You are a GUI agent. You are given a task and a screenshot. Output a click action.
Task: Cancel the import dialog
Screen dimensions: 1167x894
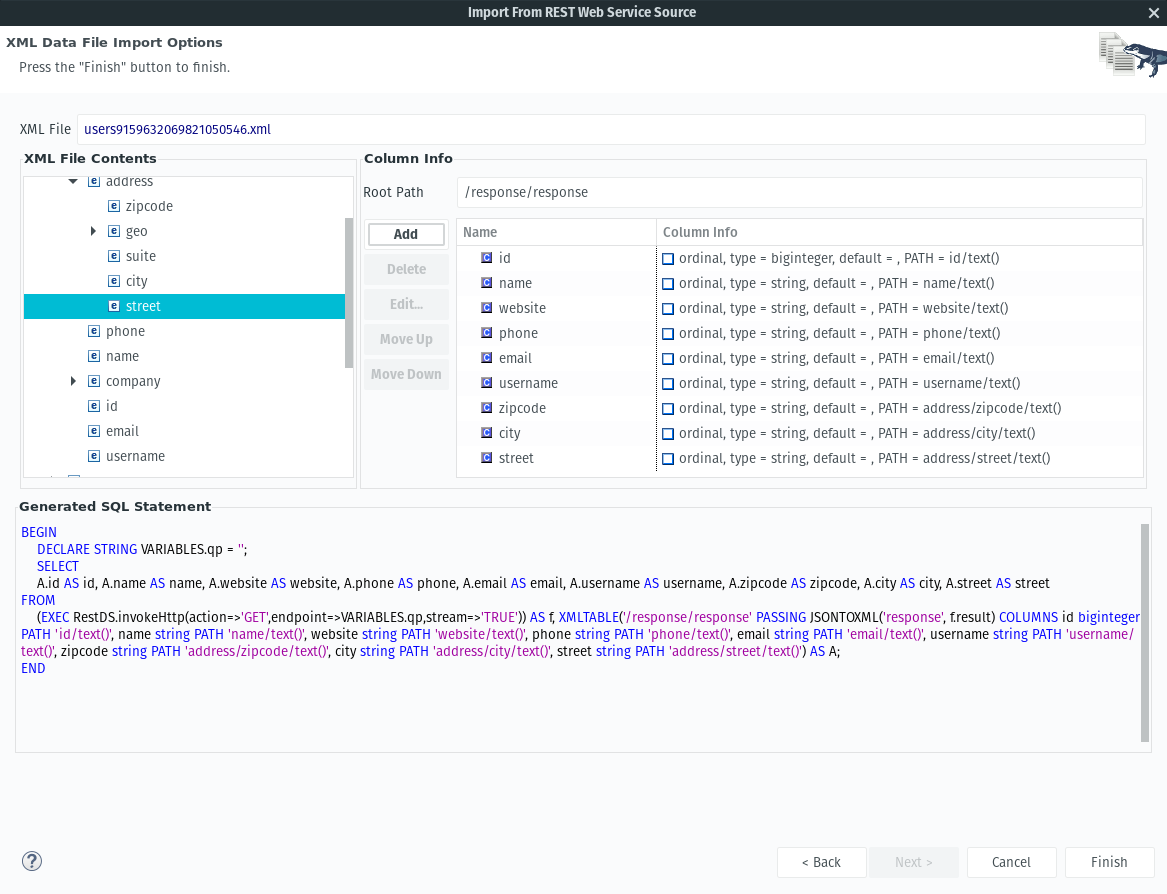1011,862
